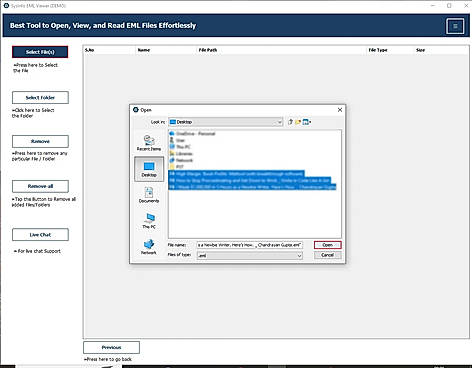Select the Libraries entry
The height and width of the screenshot is (368, 472).
click(x=181, y=154)
